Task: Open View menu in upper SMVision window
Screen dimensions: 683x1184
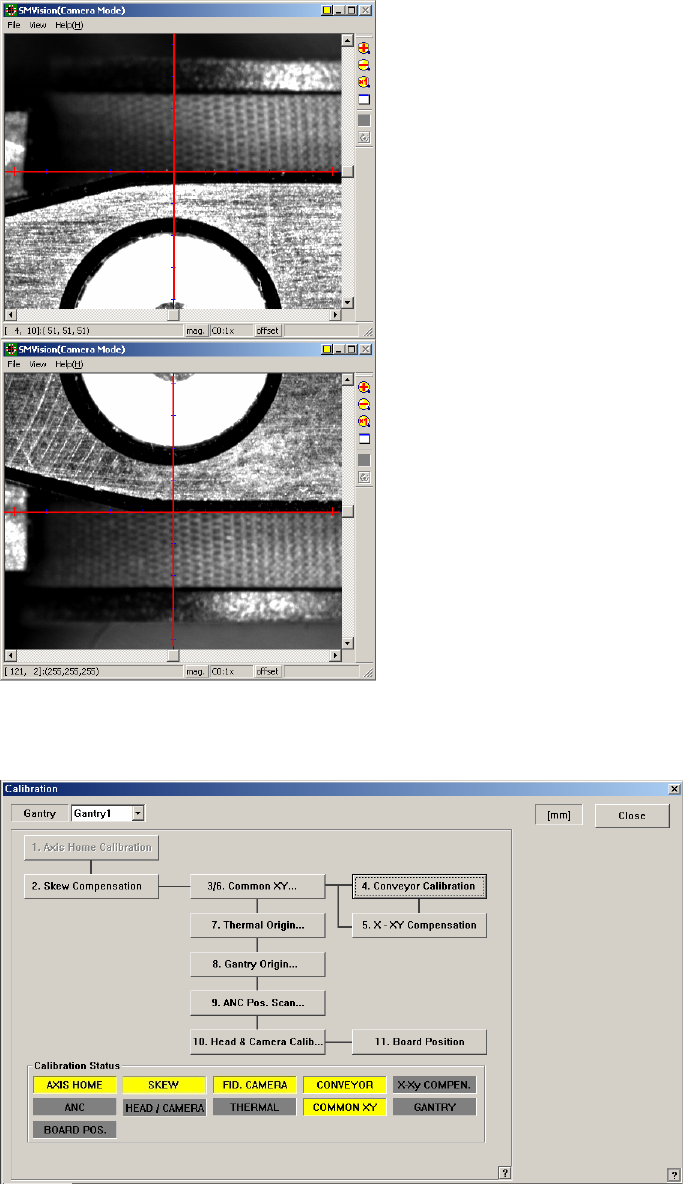Action: point(38,25)
